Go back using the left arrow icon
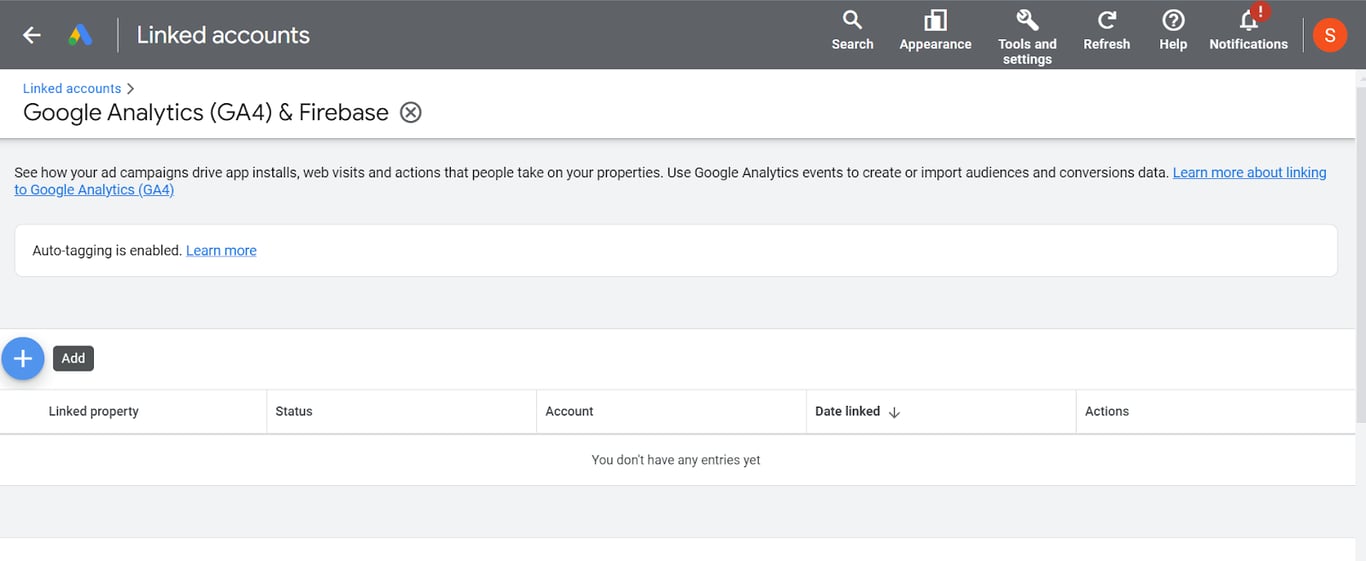 pos(32,35)
